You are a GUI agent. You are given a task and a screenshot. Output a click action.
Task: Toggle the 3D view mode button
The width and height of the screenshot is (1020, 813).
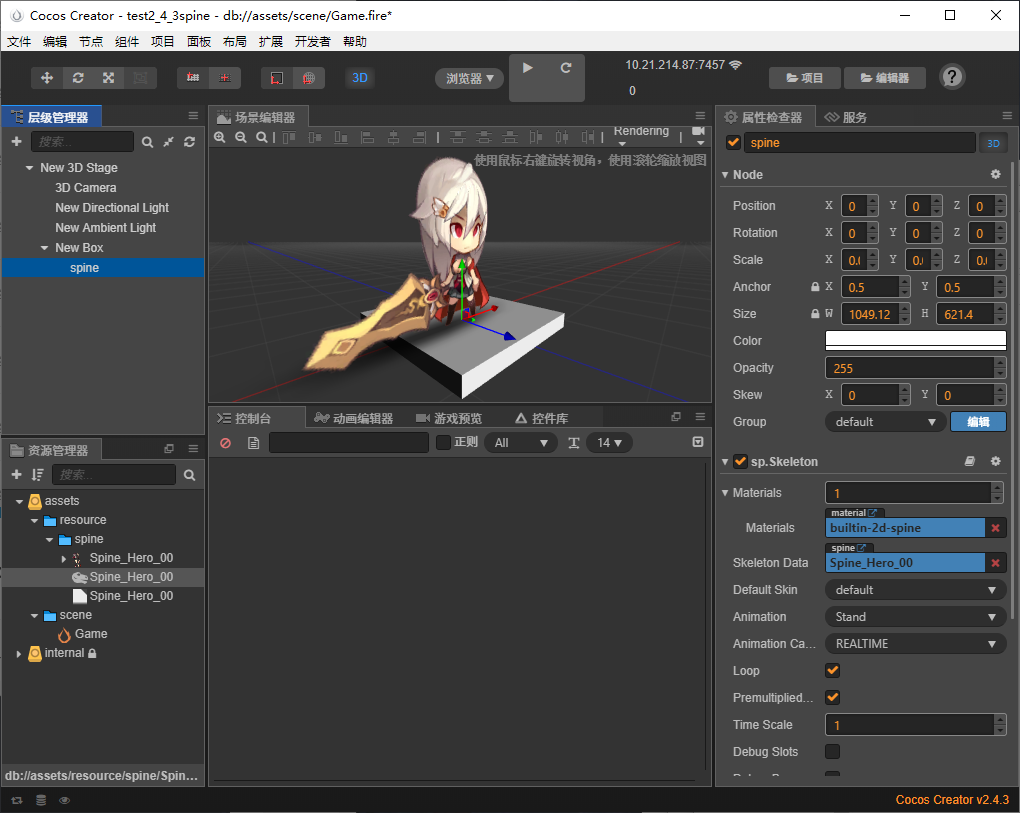360,78
